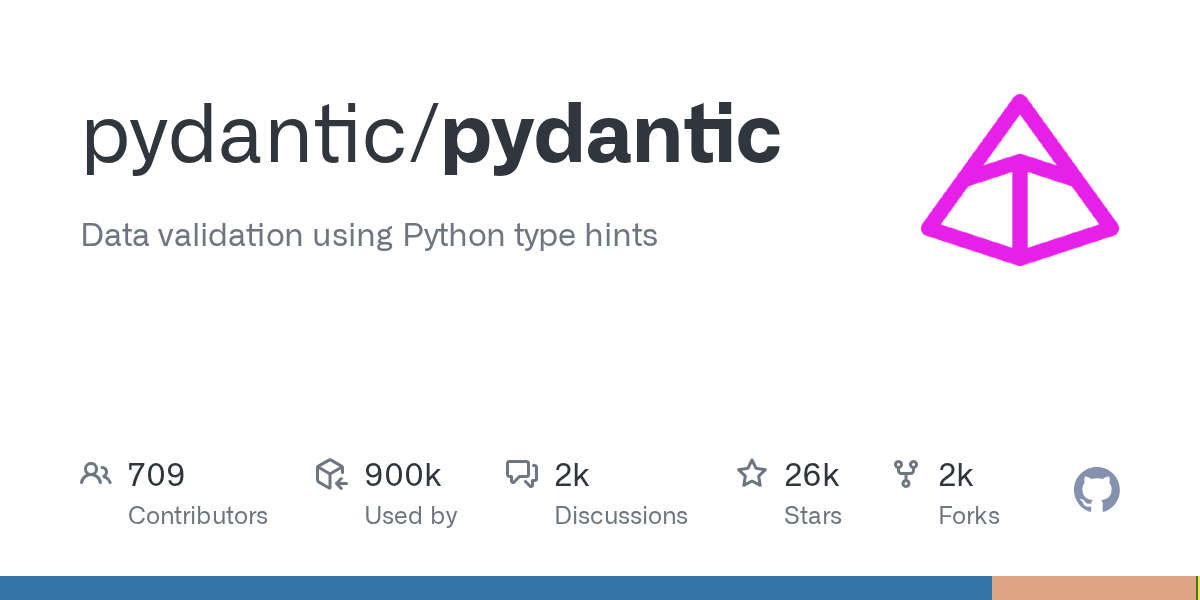Click the 26k Stars count
1200x600 pixels.
812,474
